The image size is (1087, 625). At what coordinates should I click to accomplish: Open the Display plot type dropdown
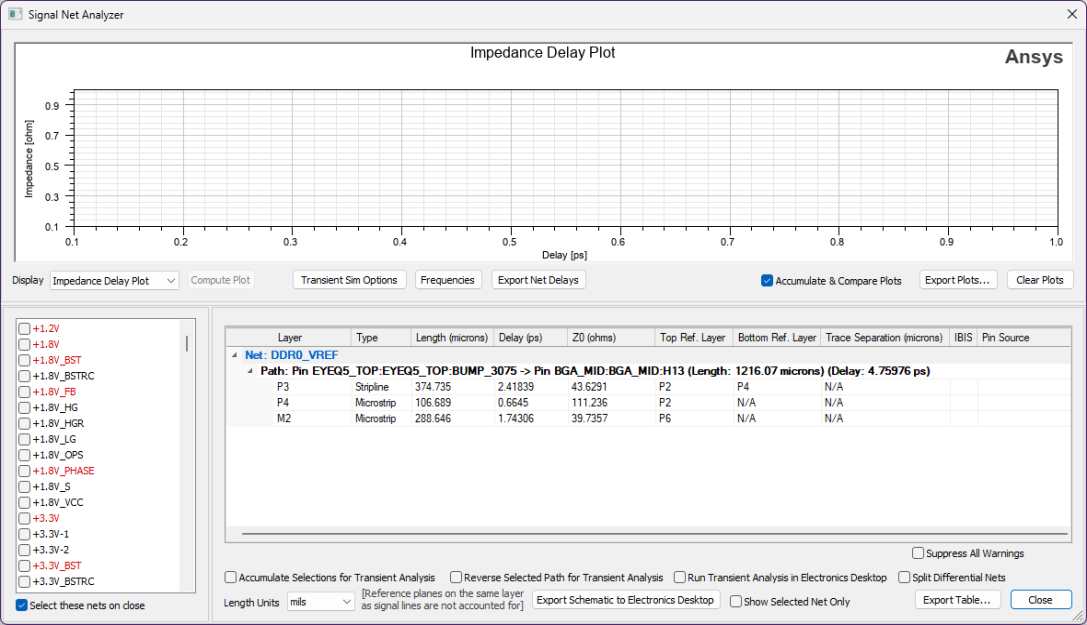[x=114, y=281]
